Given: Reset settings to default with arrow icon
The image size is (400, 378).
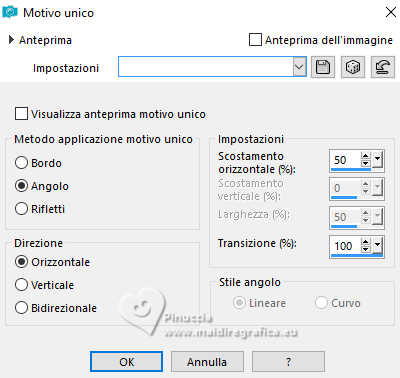Looking at the screenshot, I should tap(383, 67).
